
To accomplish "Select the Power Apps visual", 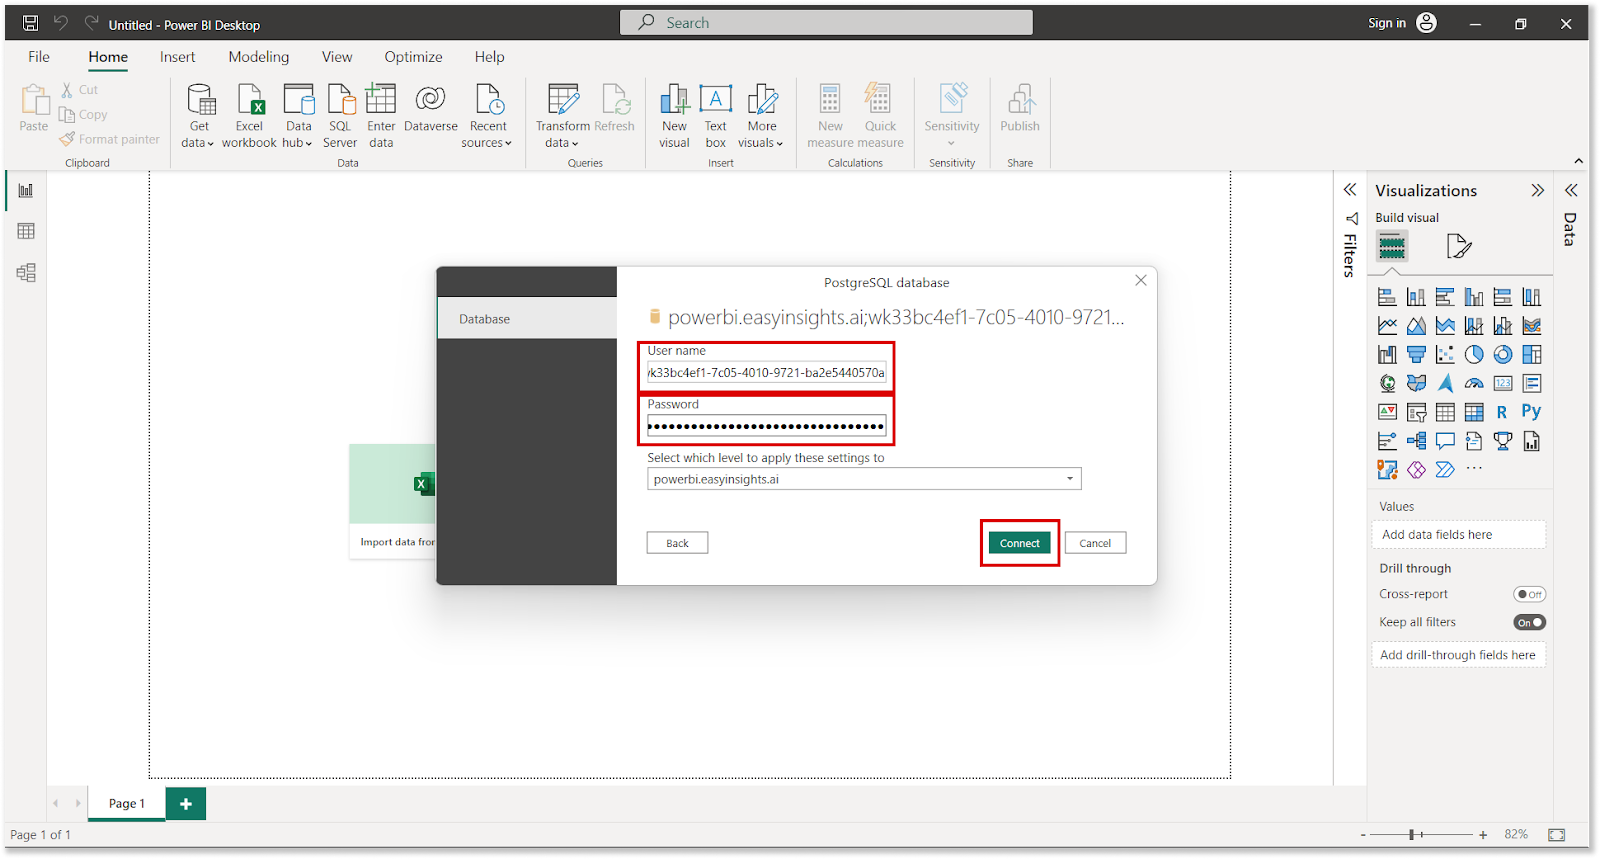I will click(x=1416, y=470).
